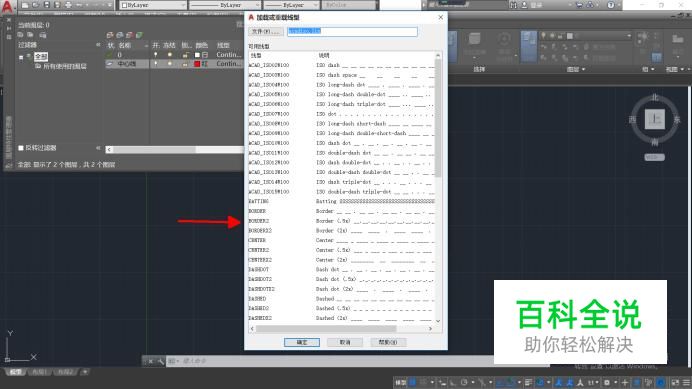The height and width of the screenshot is (389, 692).
Task: Click the sign-in person icon in title bar
Action: pos(524,5)
